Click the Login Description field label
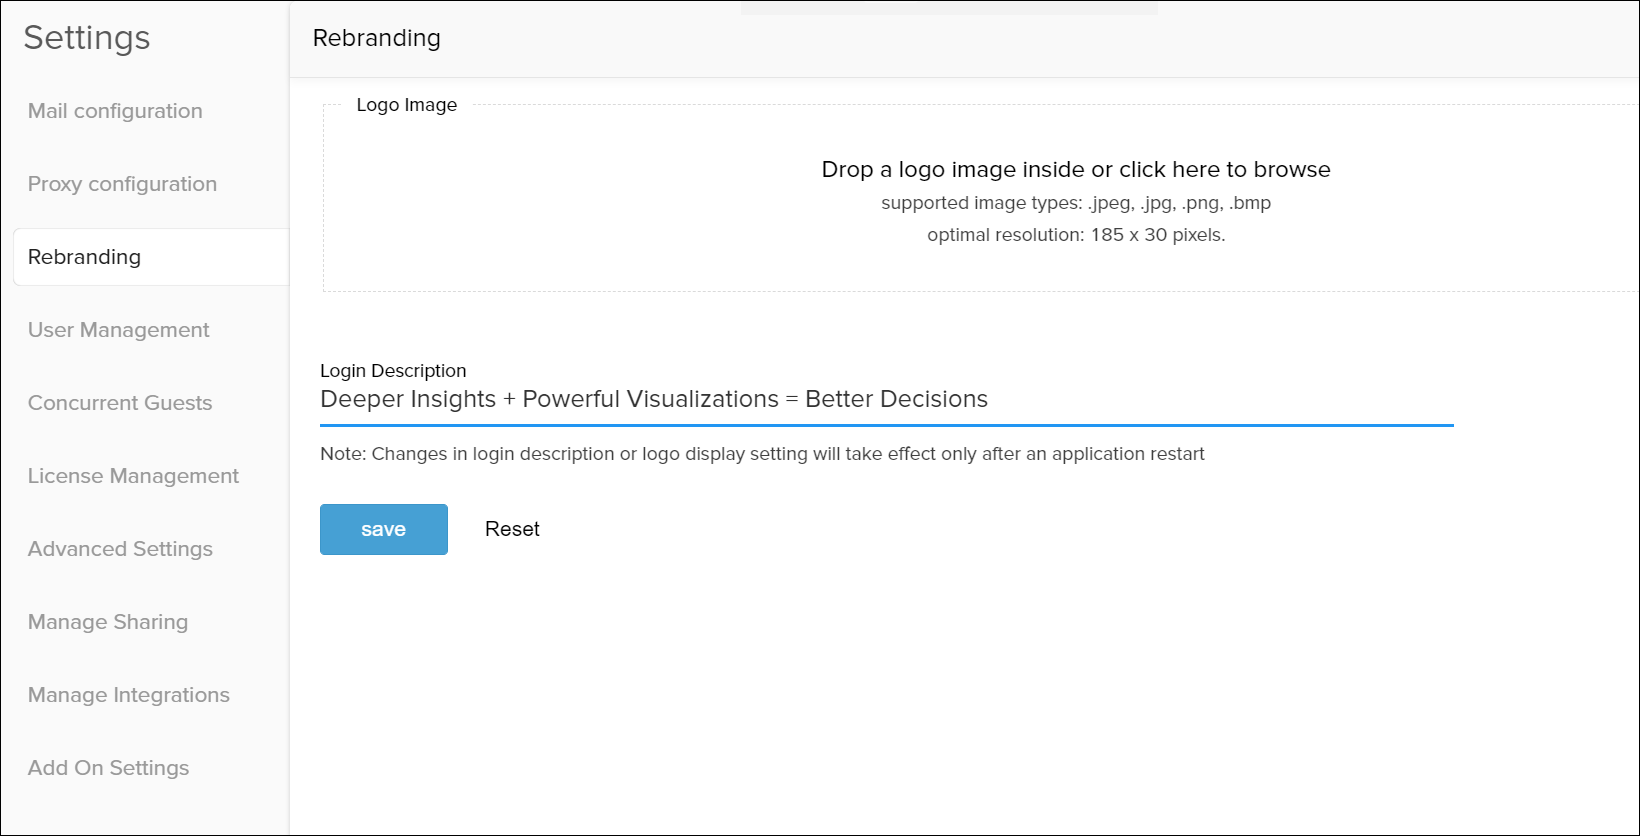This screenshot has width=1640, height=836. [393, 371]
